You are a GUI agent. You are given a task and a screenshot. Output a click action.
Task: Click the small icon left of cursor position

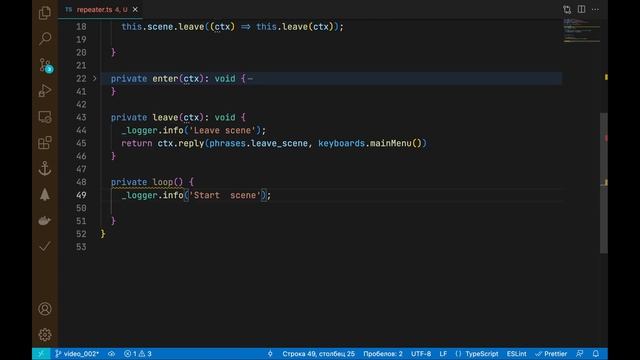[x=270, y=354]
